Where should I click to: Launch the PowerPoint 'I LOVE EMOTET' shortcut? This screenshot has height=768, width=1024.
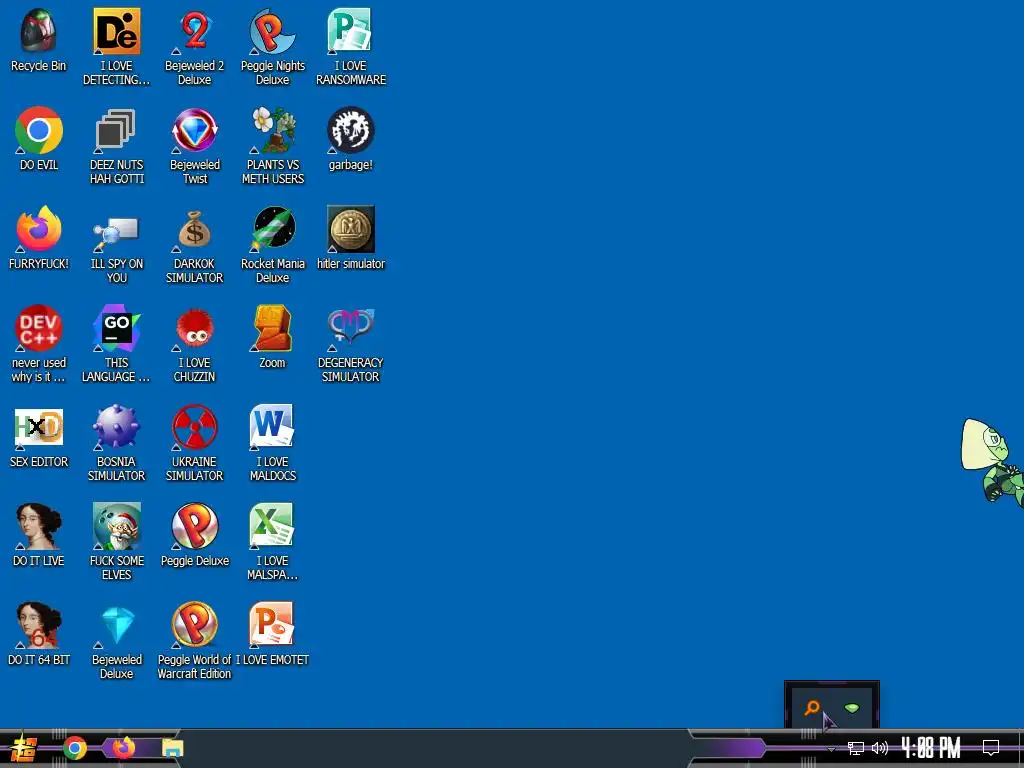[272, 626]
